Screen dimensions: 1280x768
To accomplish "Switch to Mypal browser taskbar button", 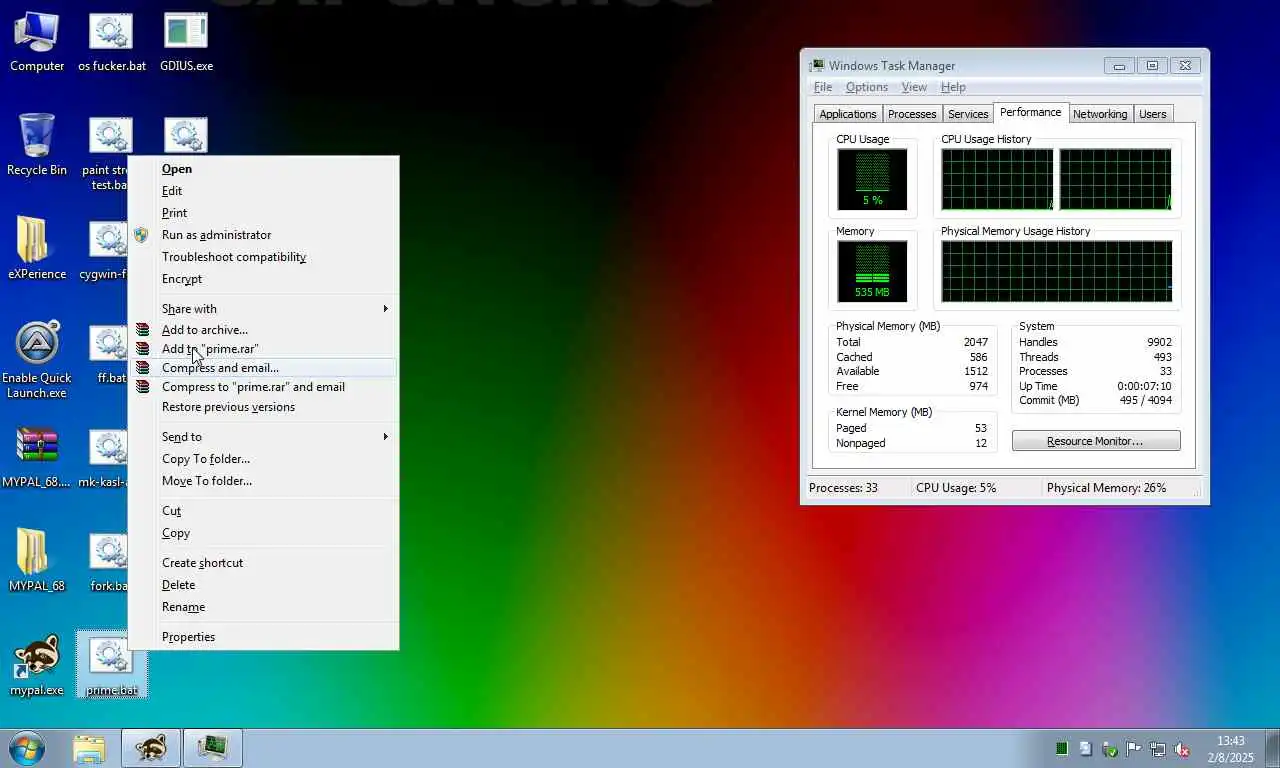I will click(151, 748).
